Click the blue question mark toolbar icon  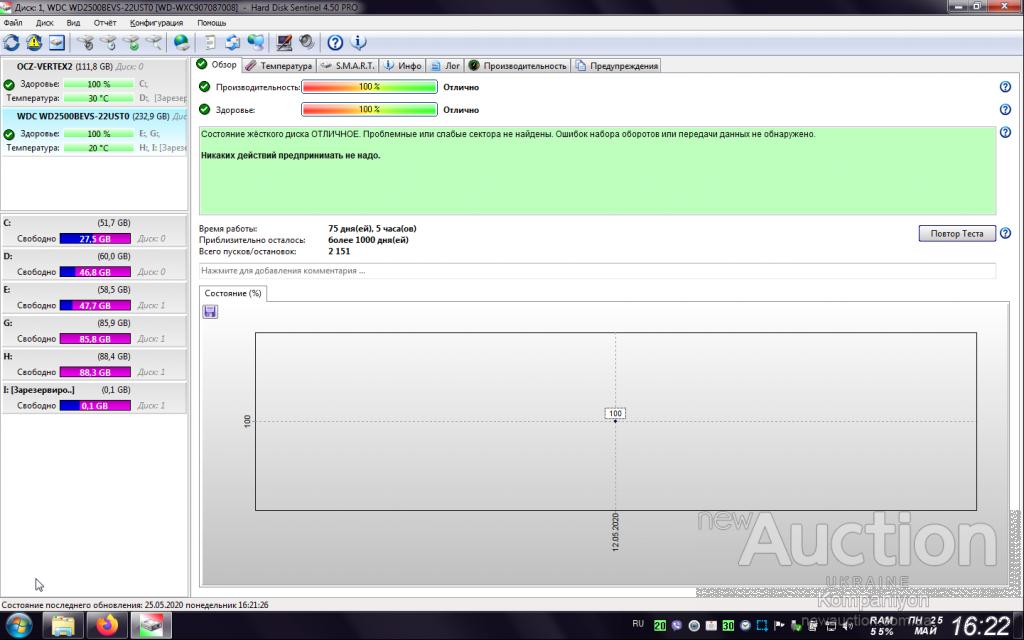coord(335,42)
